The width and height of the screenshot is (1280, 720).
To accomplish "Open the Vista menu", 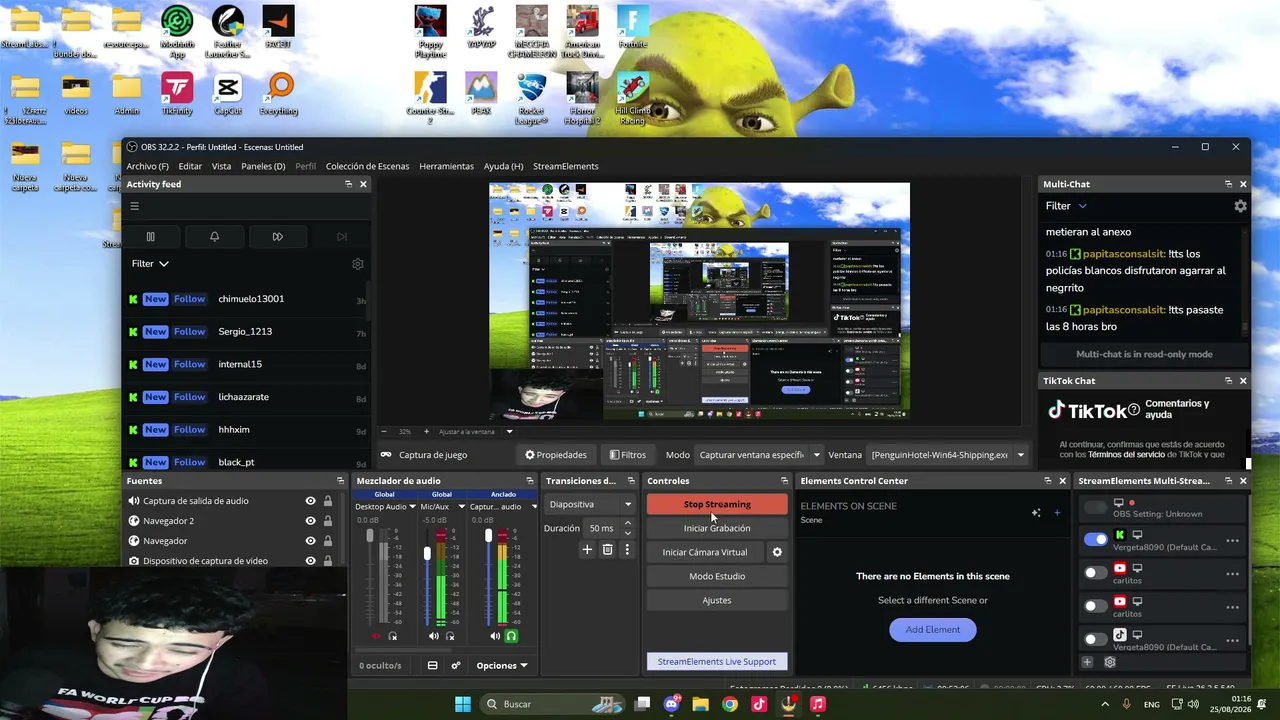I will point(221,166).
